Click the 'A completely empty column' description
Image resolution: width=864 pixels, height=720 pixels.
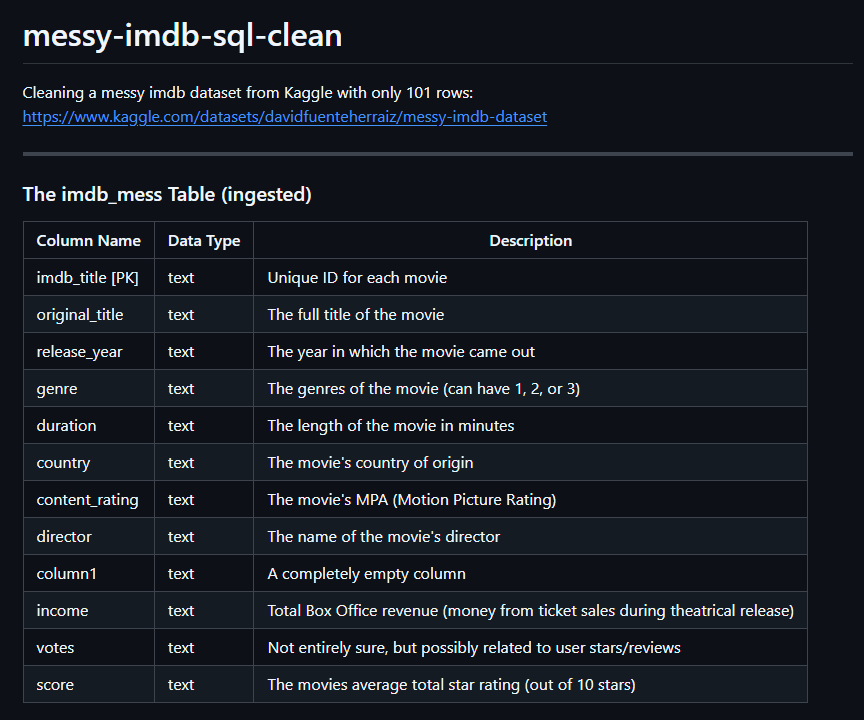367,574
